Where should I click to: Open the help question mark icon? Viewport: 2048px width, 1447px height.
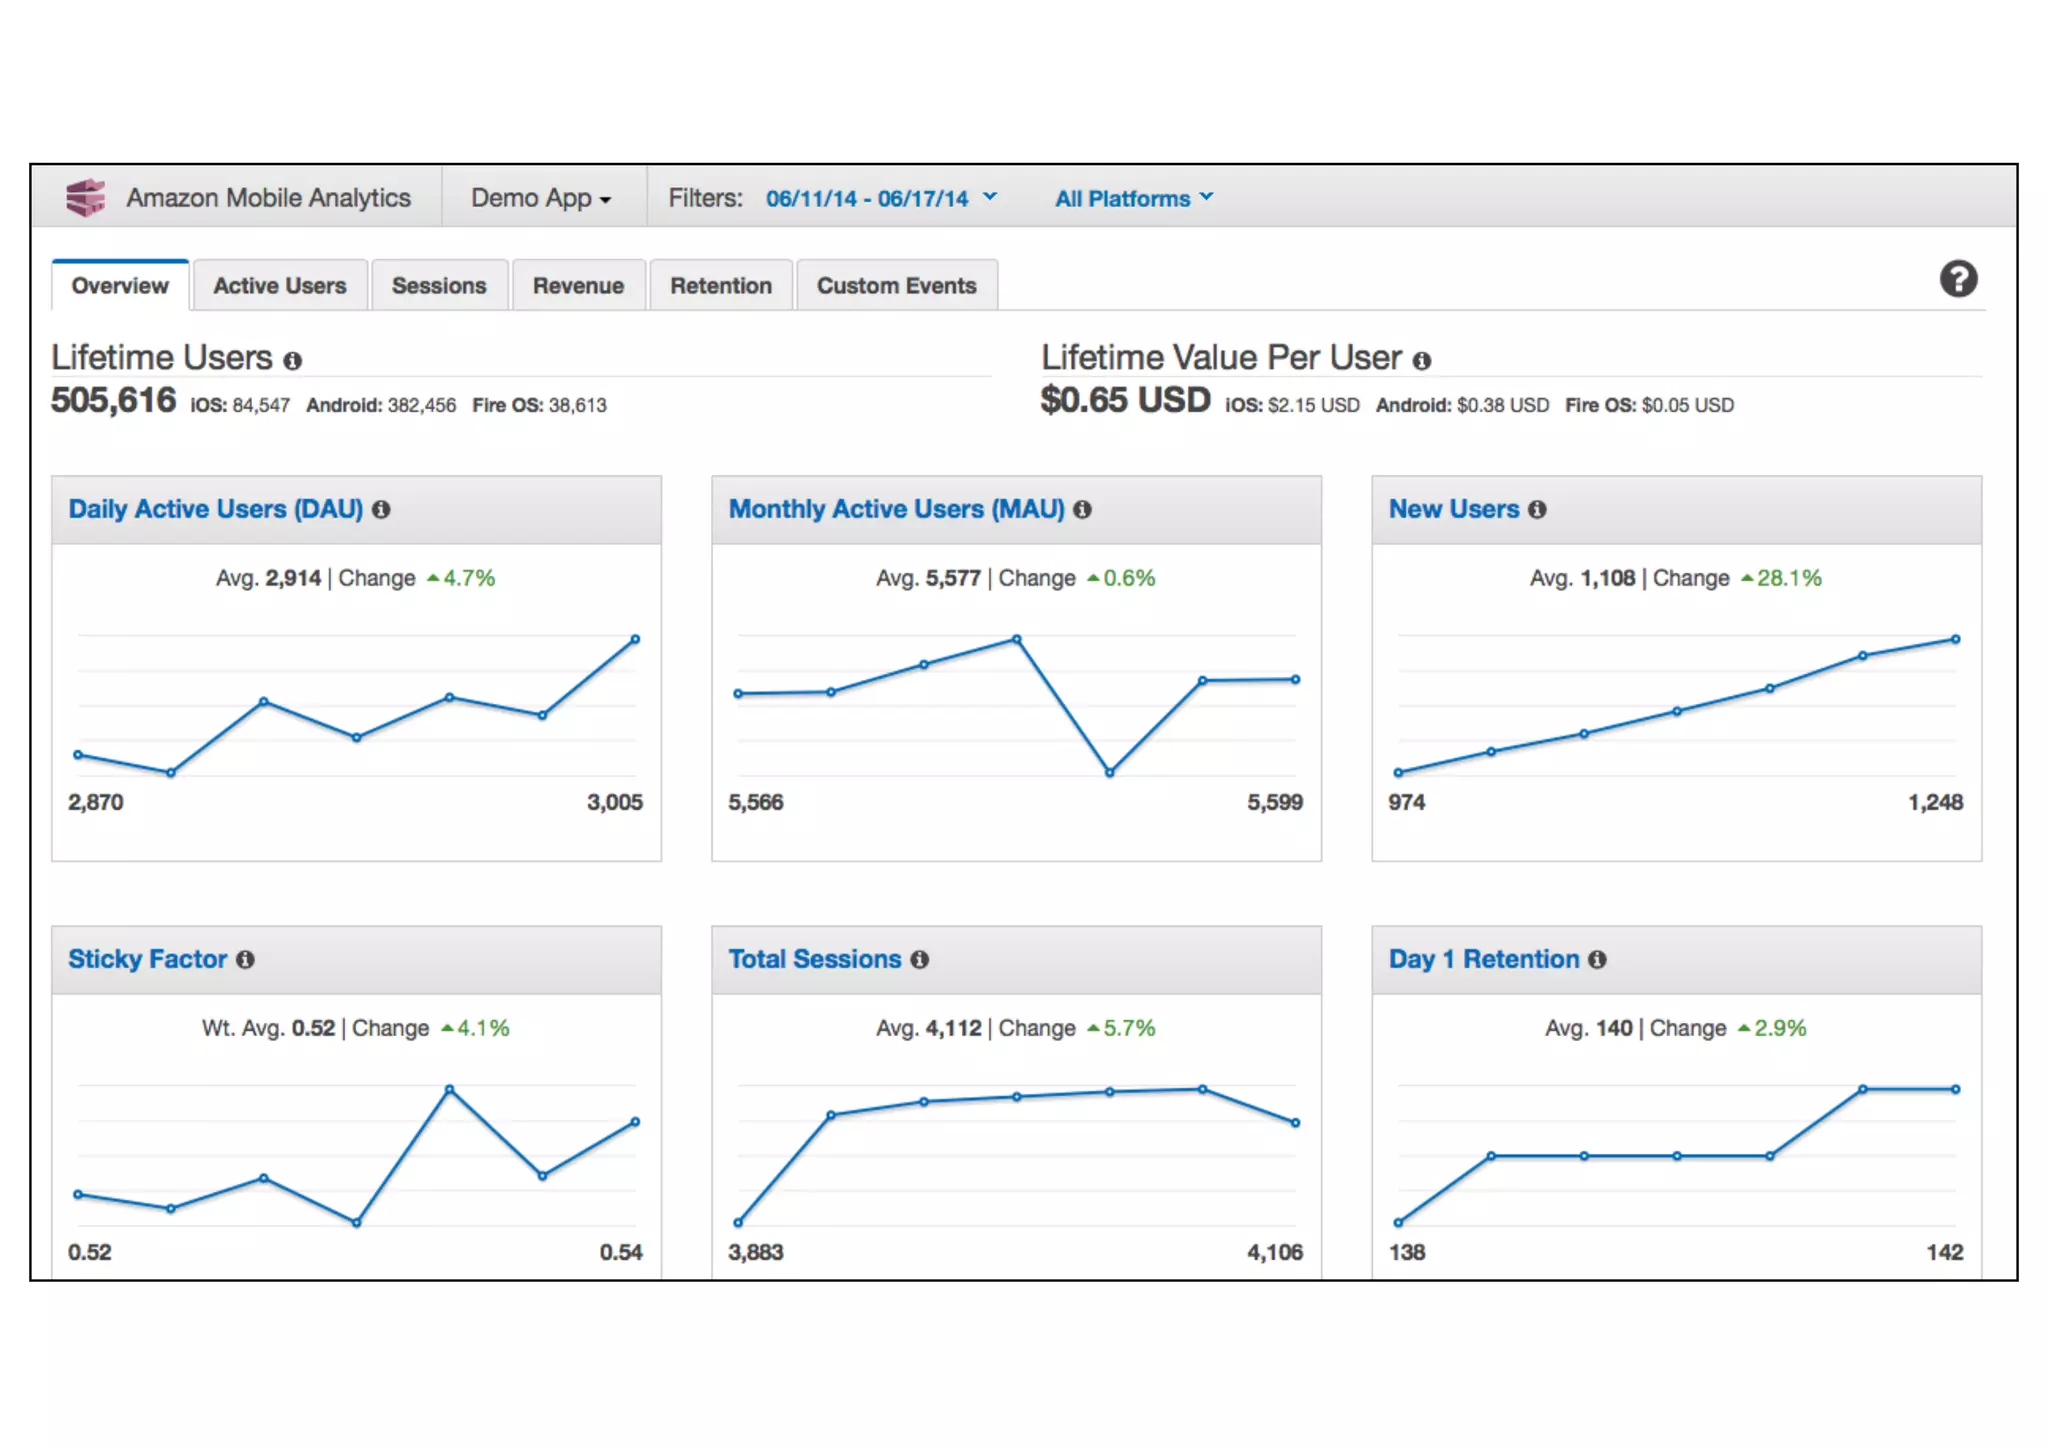(1958, 279)
